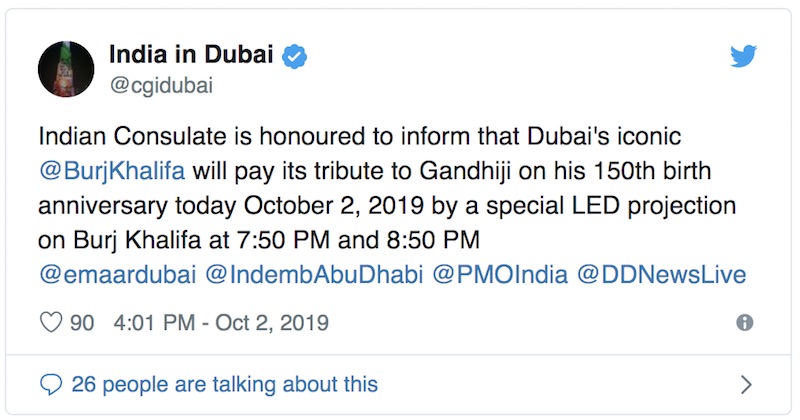Go to the @DDNewsLive mention

coord(661,274)
